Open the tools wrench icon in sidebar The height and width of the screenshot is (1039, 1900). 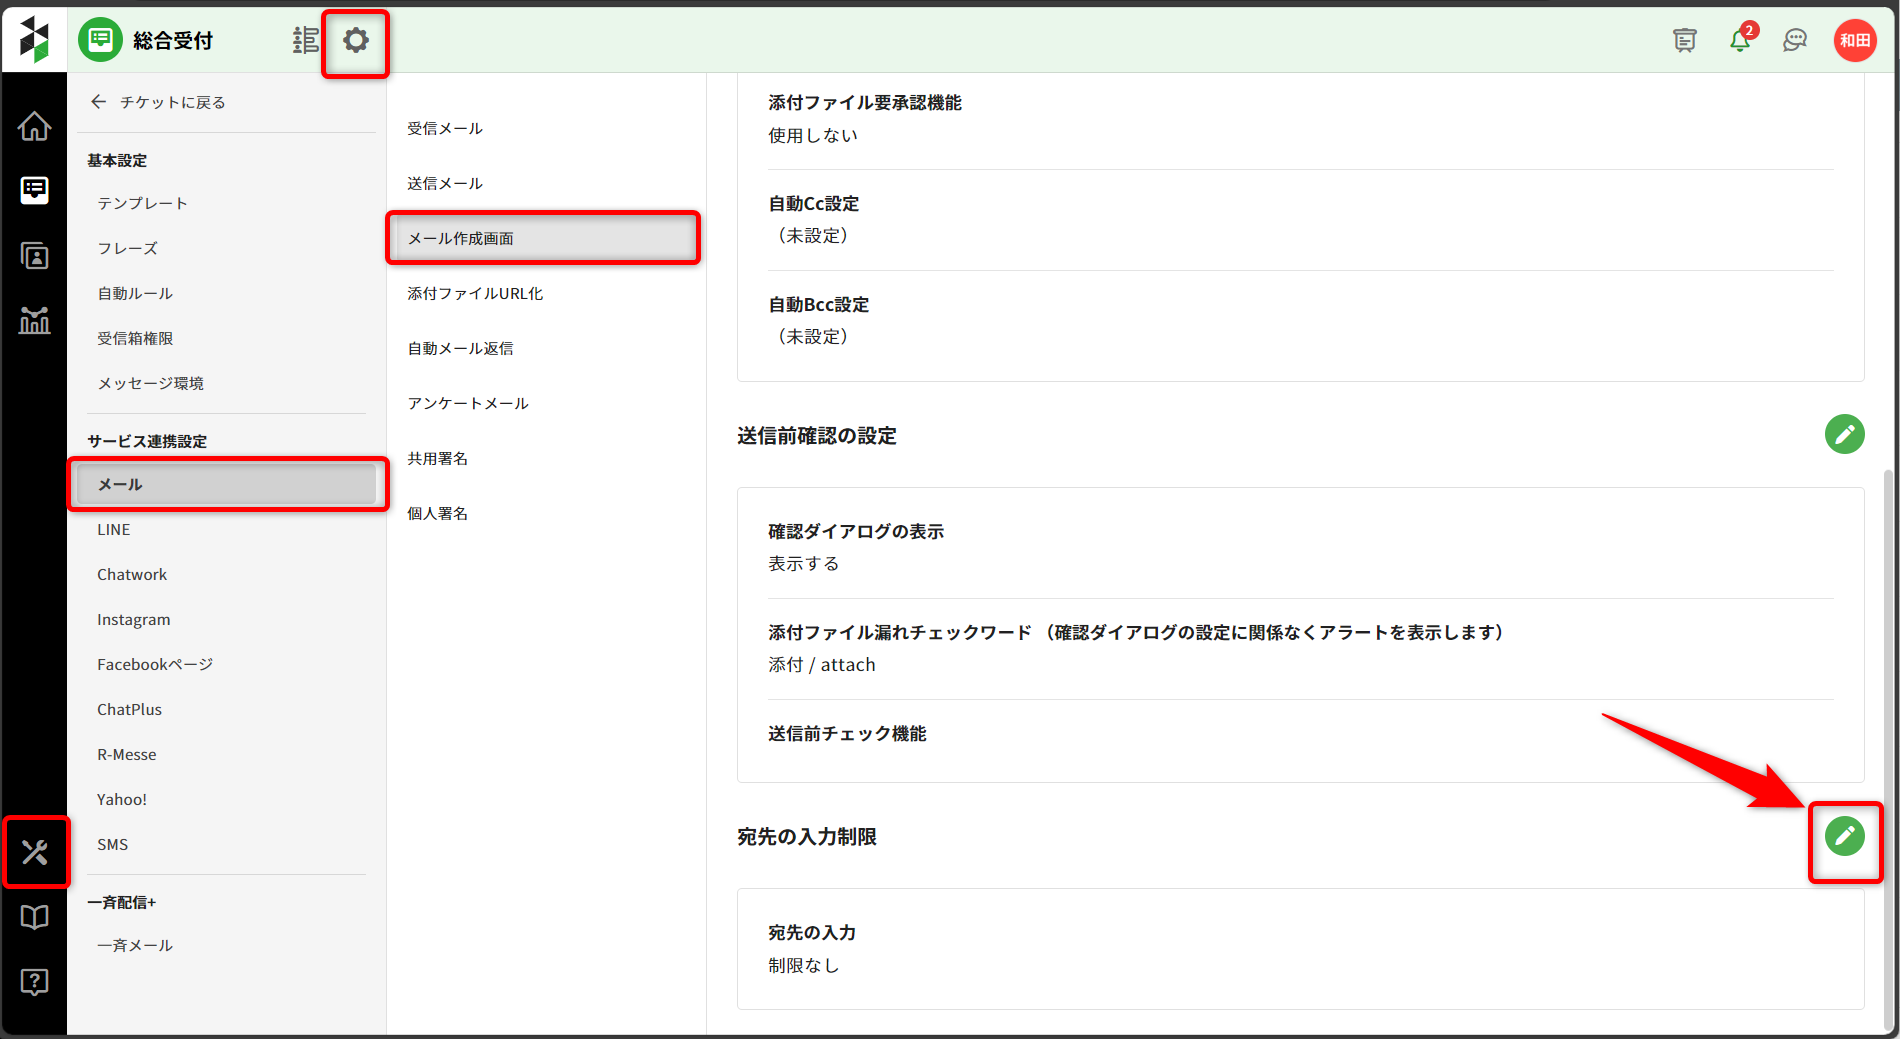click(35, 852)
